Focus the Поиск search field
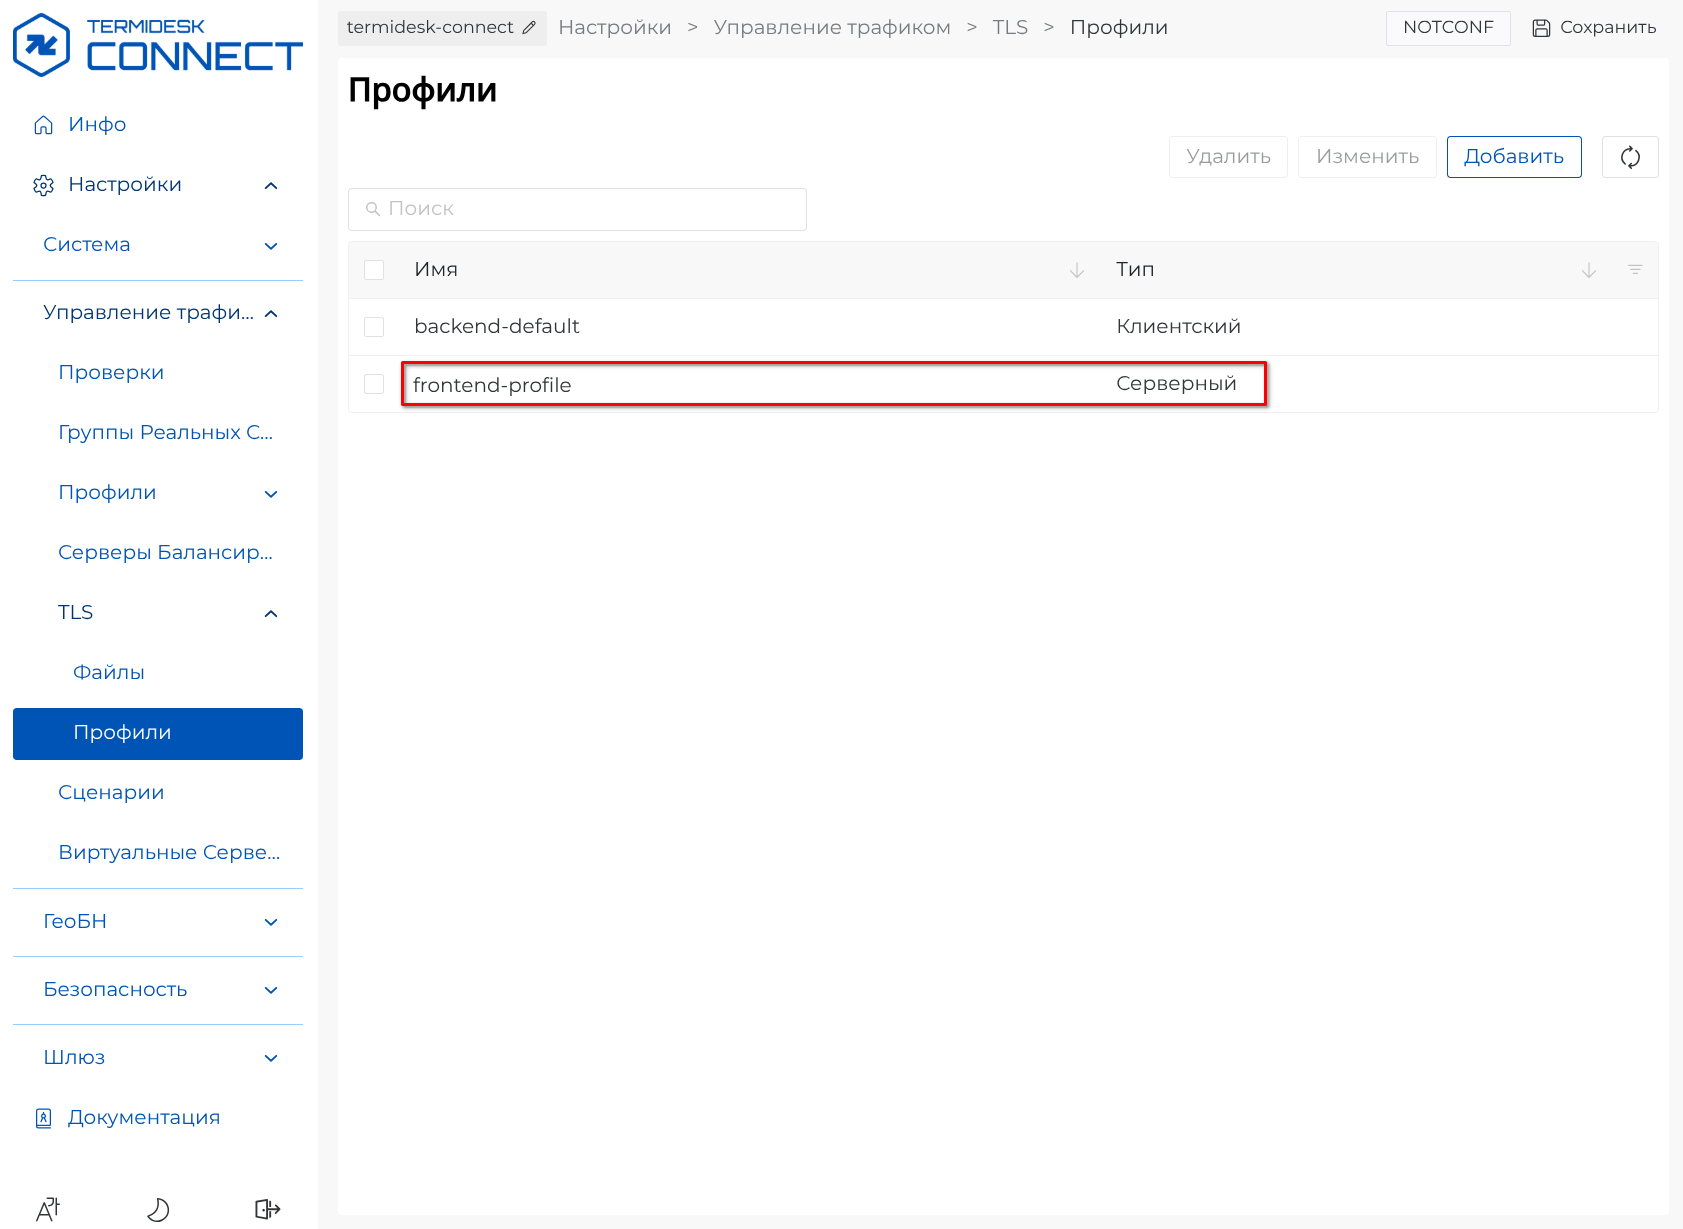This screenshot has height=1229, width=1683. point(577,209)
